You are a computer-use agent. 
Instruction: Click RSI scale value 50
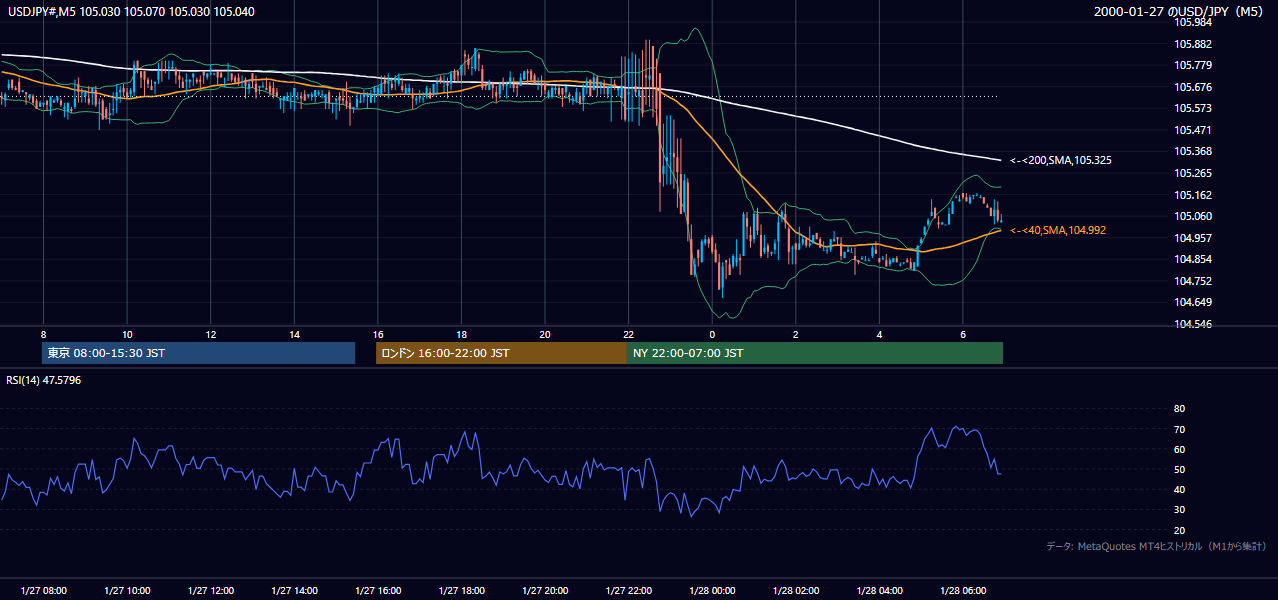(x=1179, y=469)
